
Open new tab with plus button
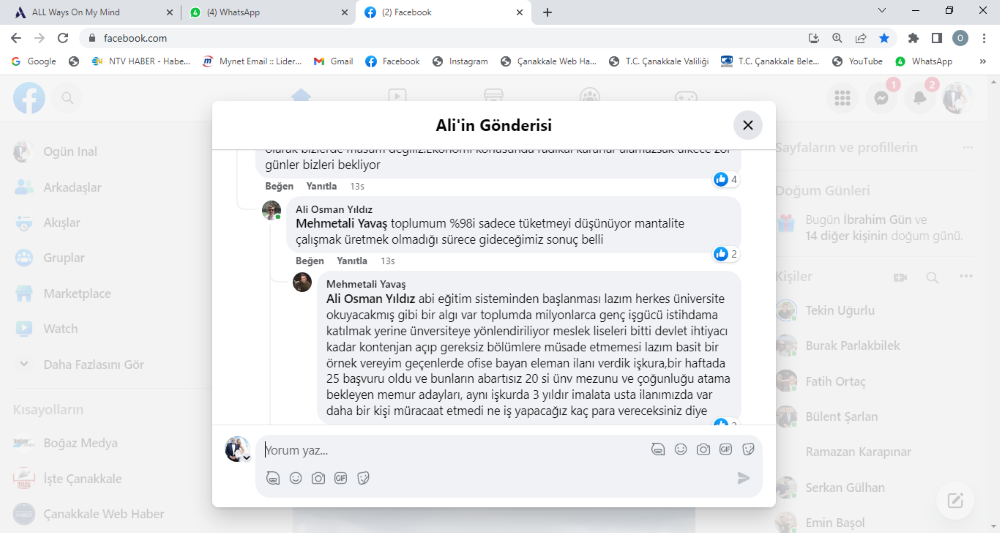point(547,12)
